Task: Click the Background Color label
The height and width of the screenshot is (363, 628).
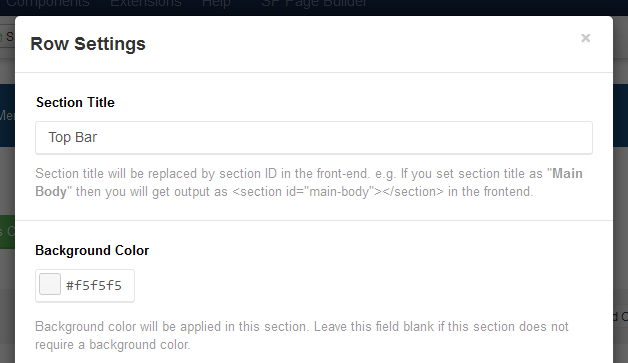Action: [x=92, y=250]
